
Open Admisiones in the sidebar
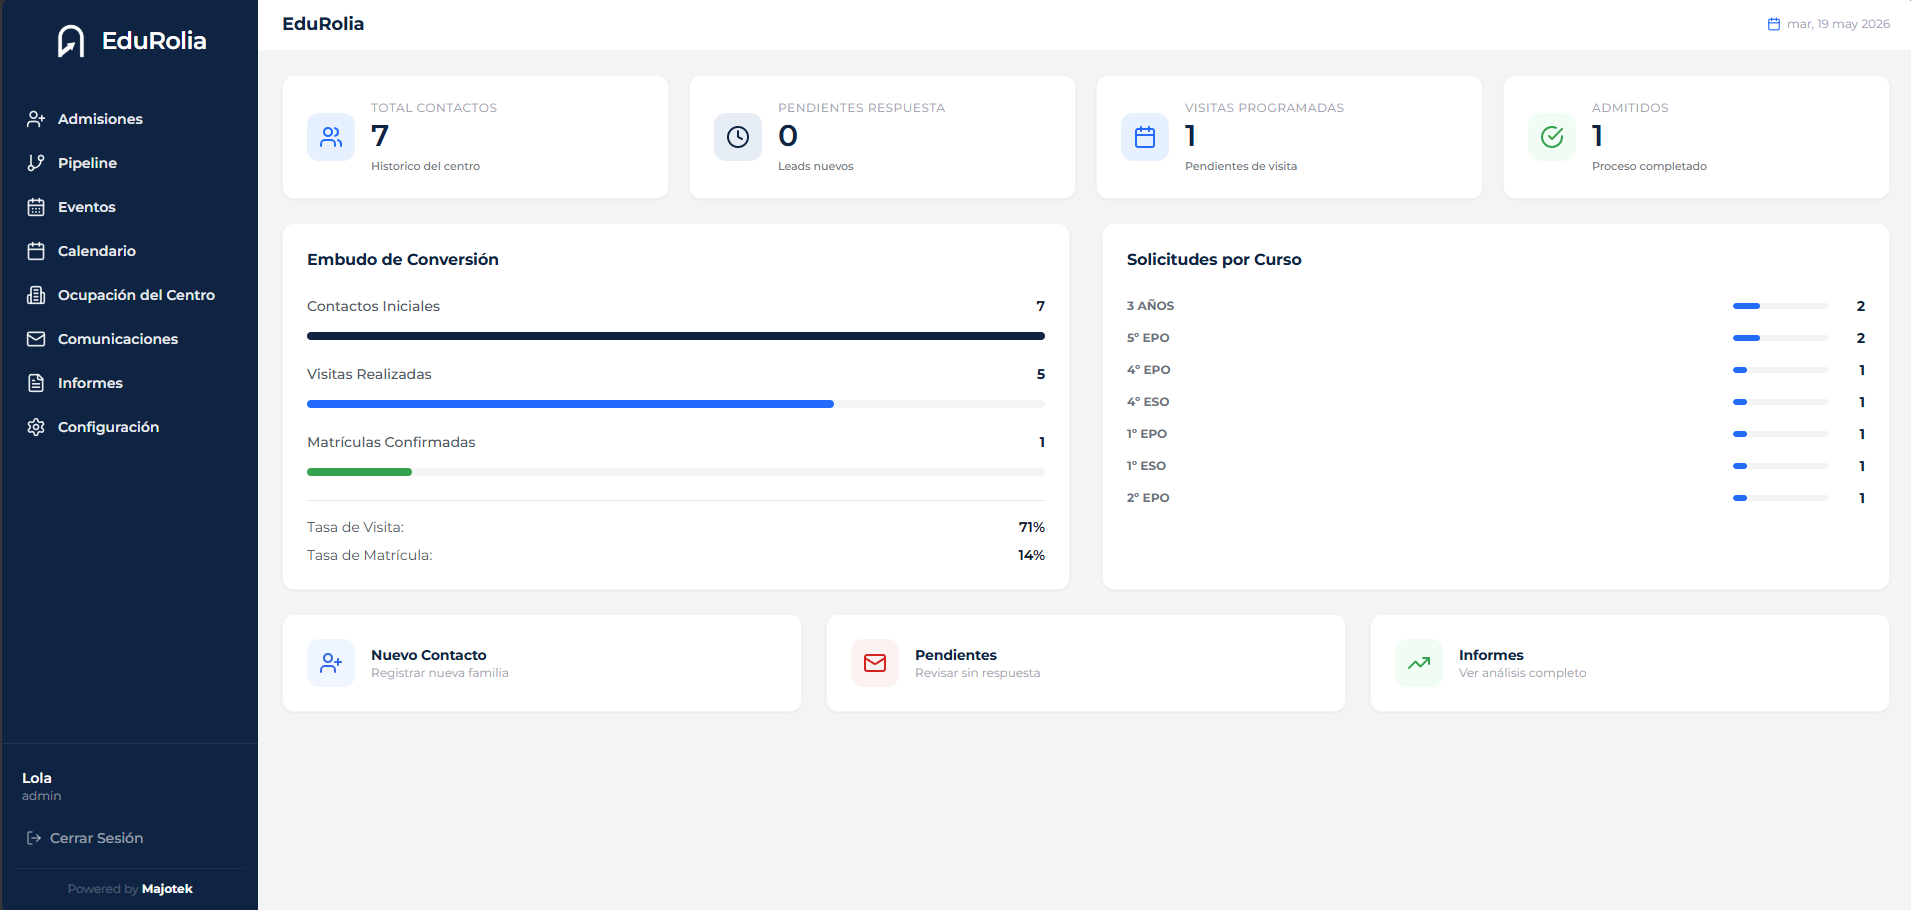129,119
